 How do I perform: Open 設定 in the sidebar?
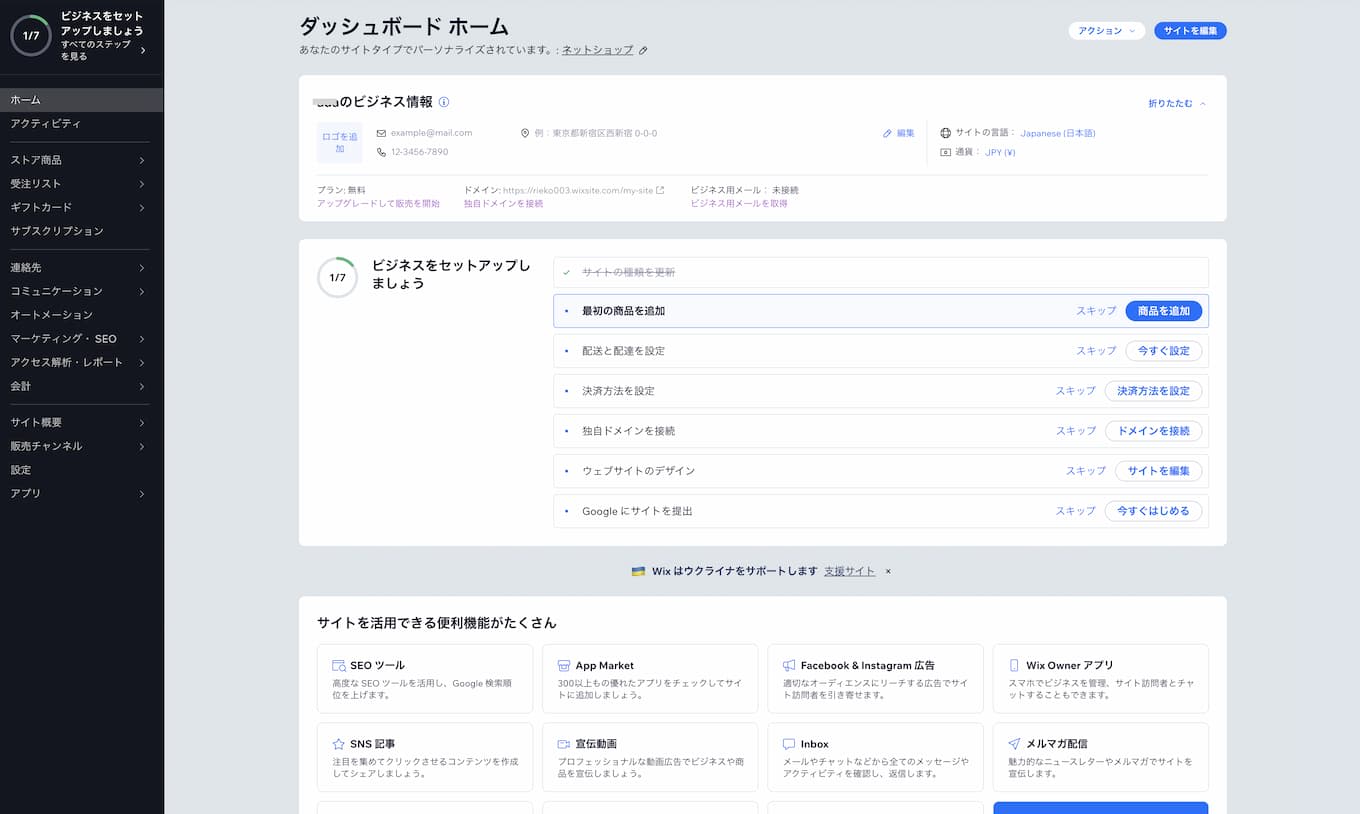pos(81,470)
